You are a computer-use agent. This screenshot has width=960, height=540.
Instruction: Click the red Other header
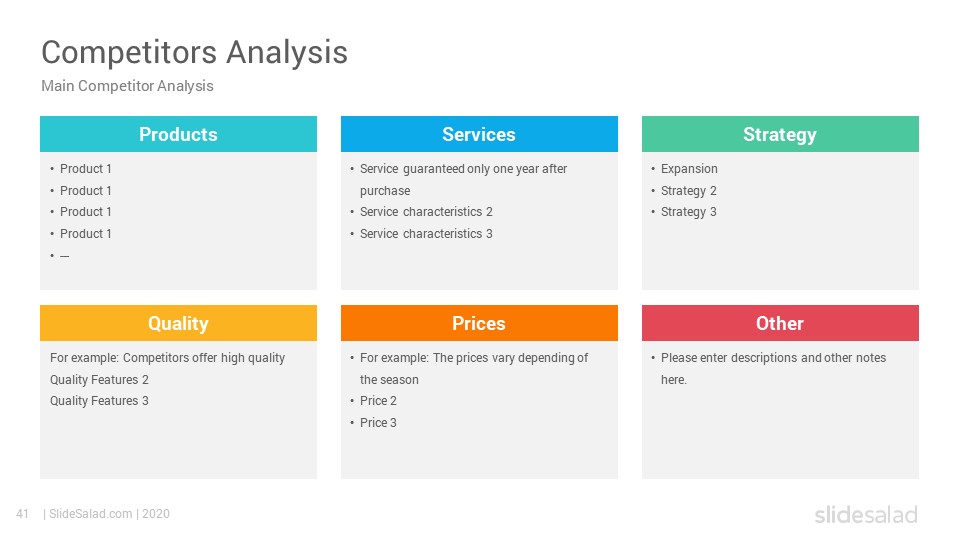tap(780, 323)
